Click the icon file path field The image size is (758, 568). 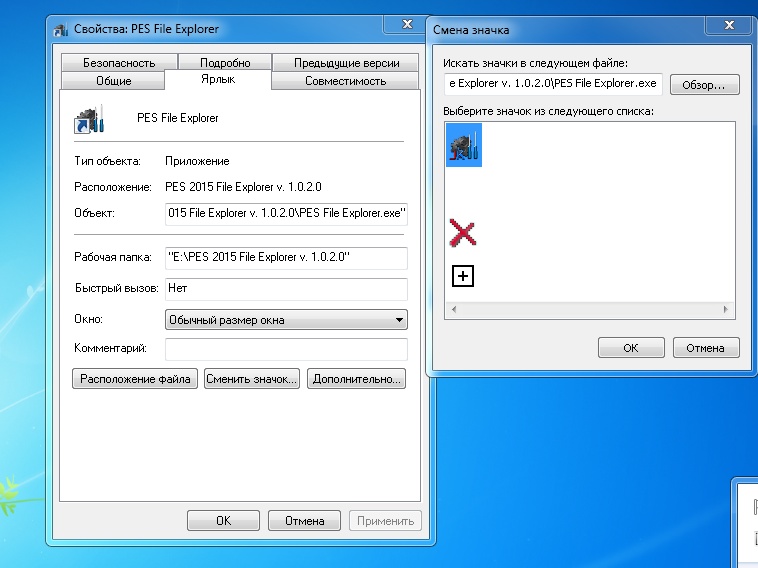pos(553,84)
